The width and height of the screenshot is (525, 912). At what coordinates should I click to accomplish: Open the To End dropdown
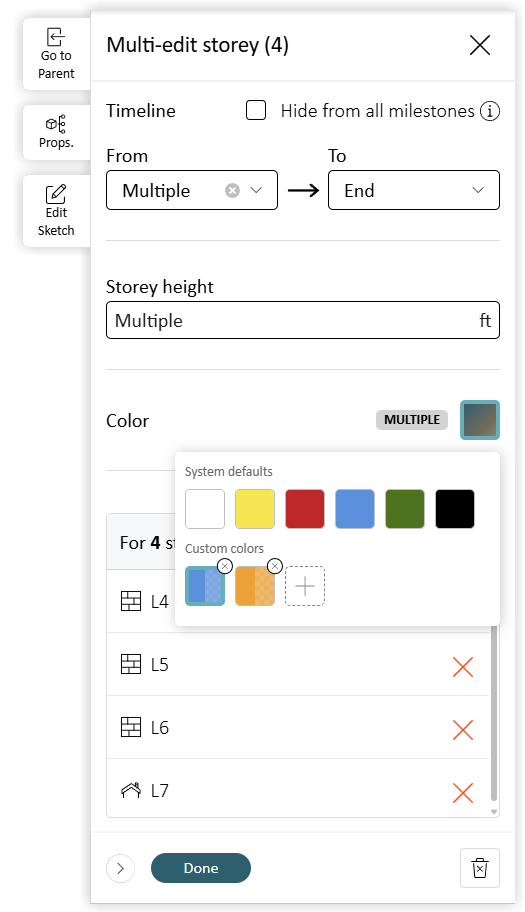pos(413,190)
